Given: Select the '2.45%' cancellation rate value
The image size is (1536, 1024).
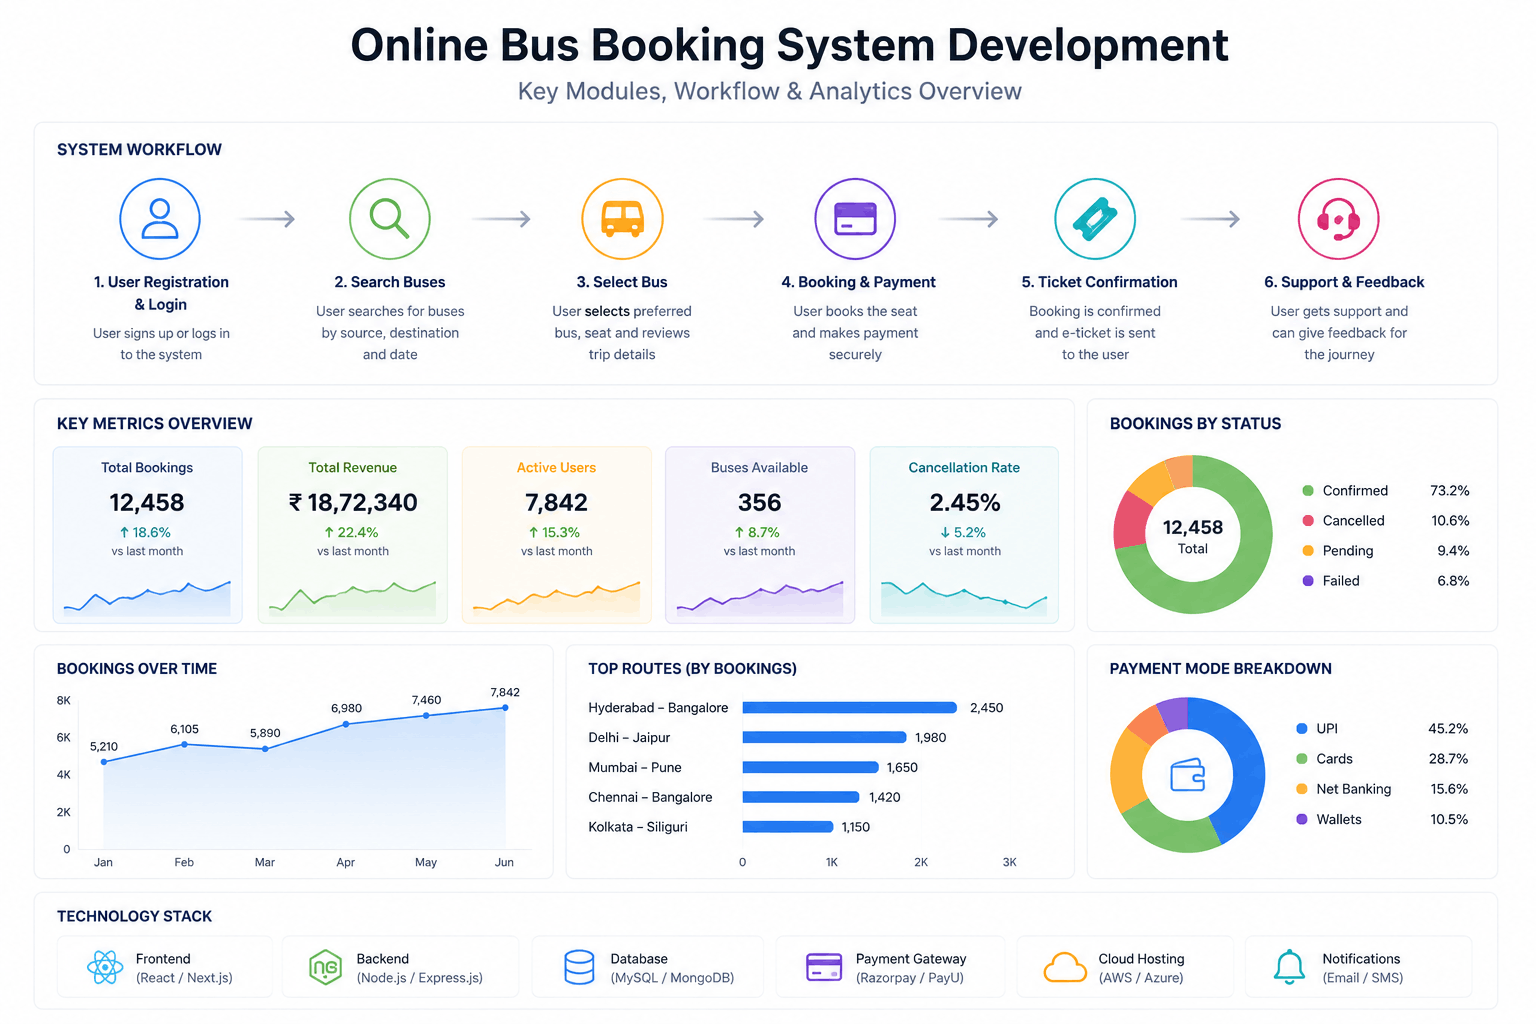Looking at the screenshot, I should 964,502.
